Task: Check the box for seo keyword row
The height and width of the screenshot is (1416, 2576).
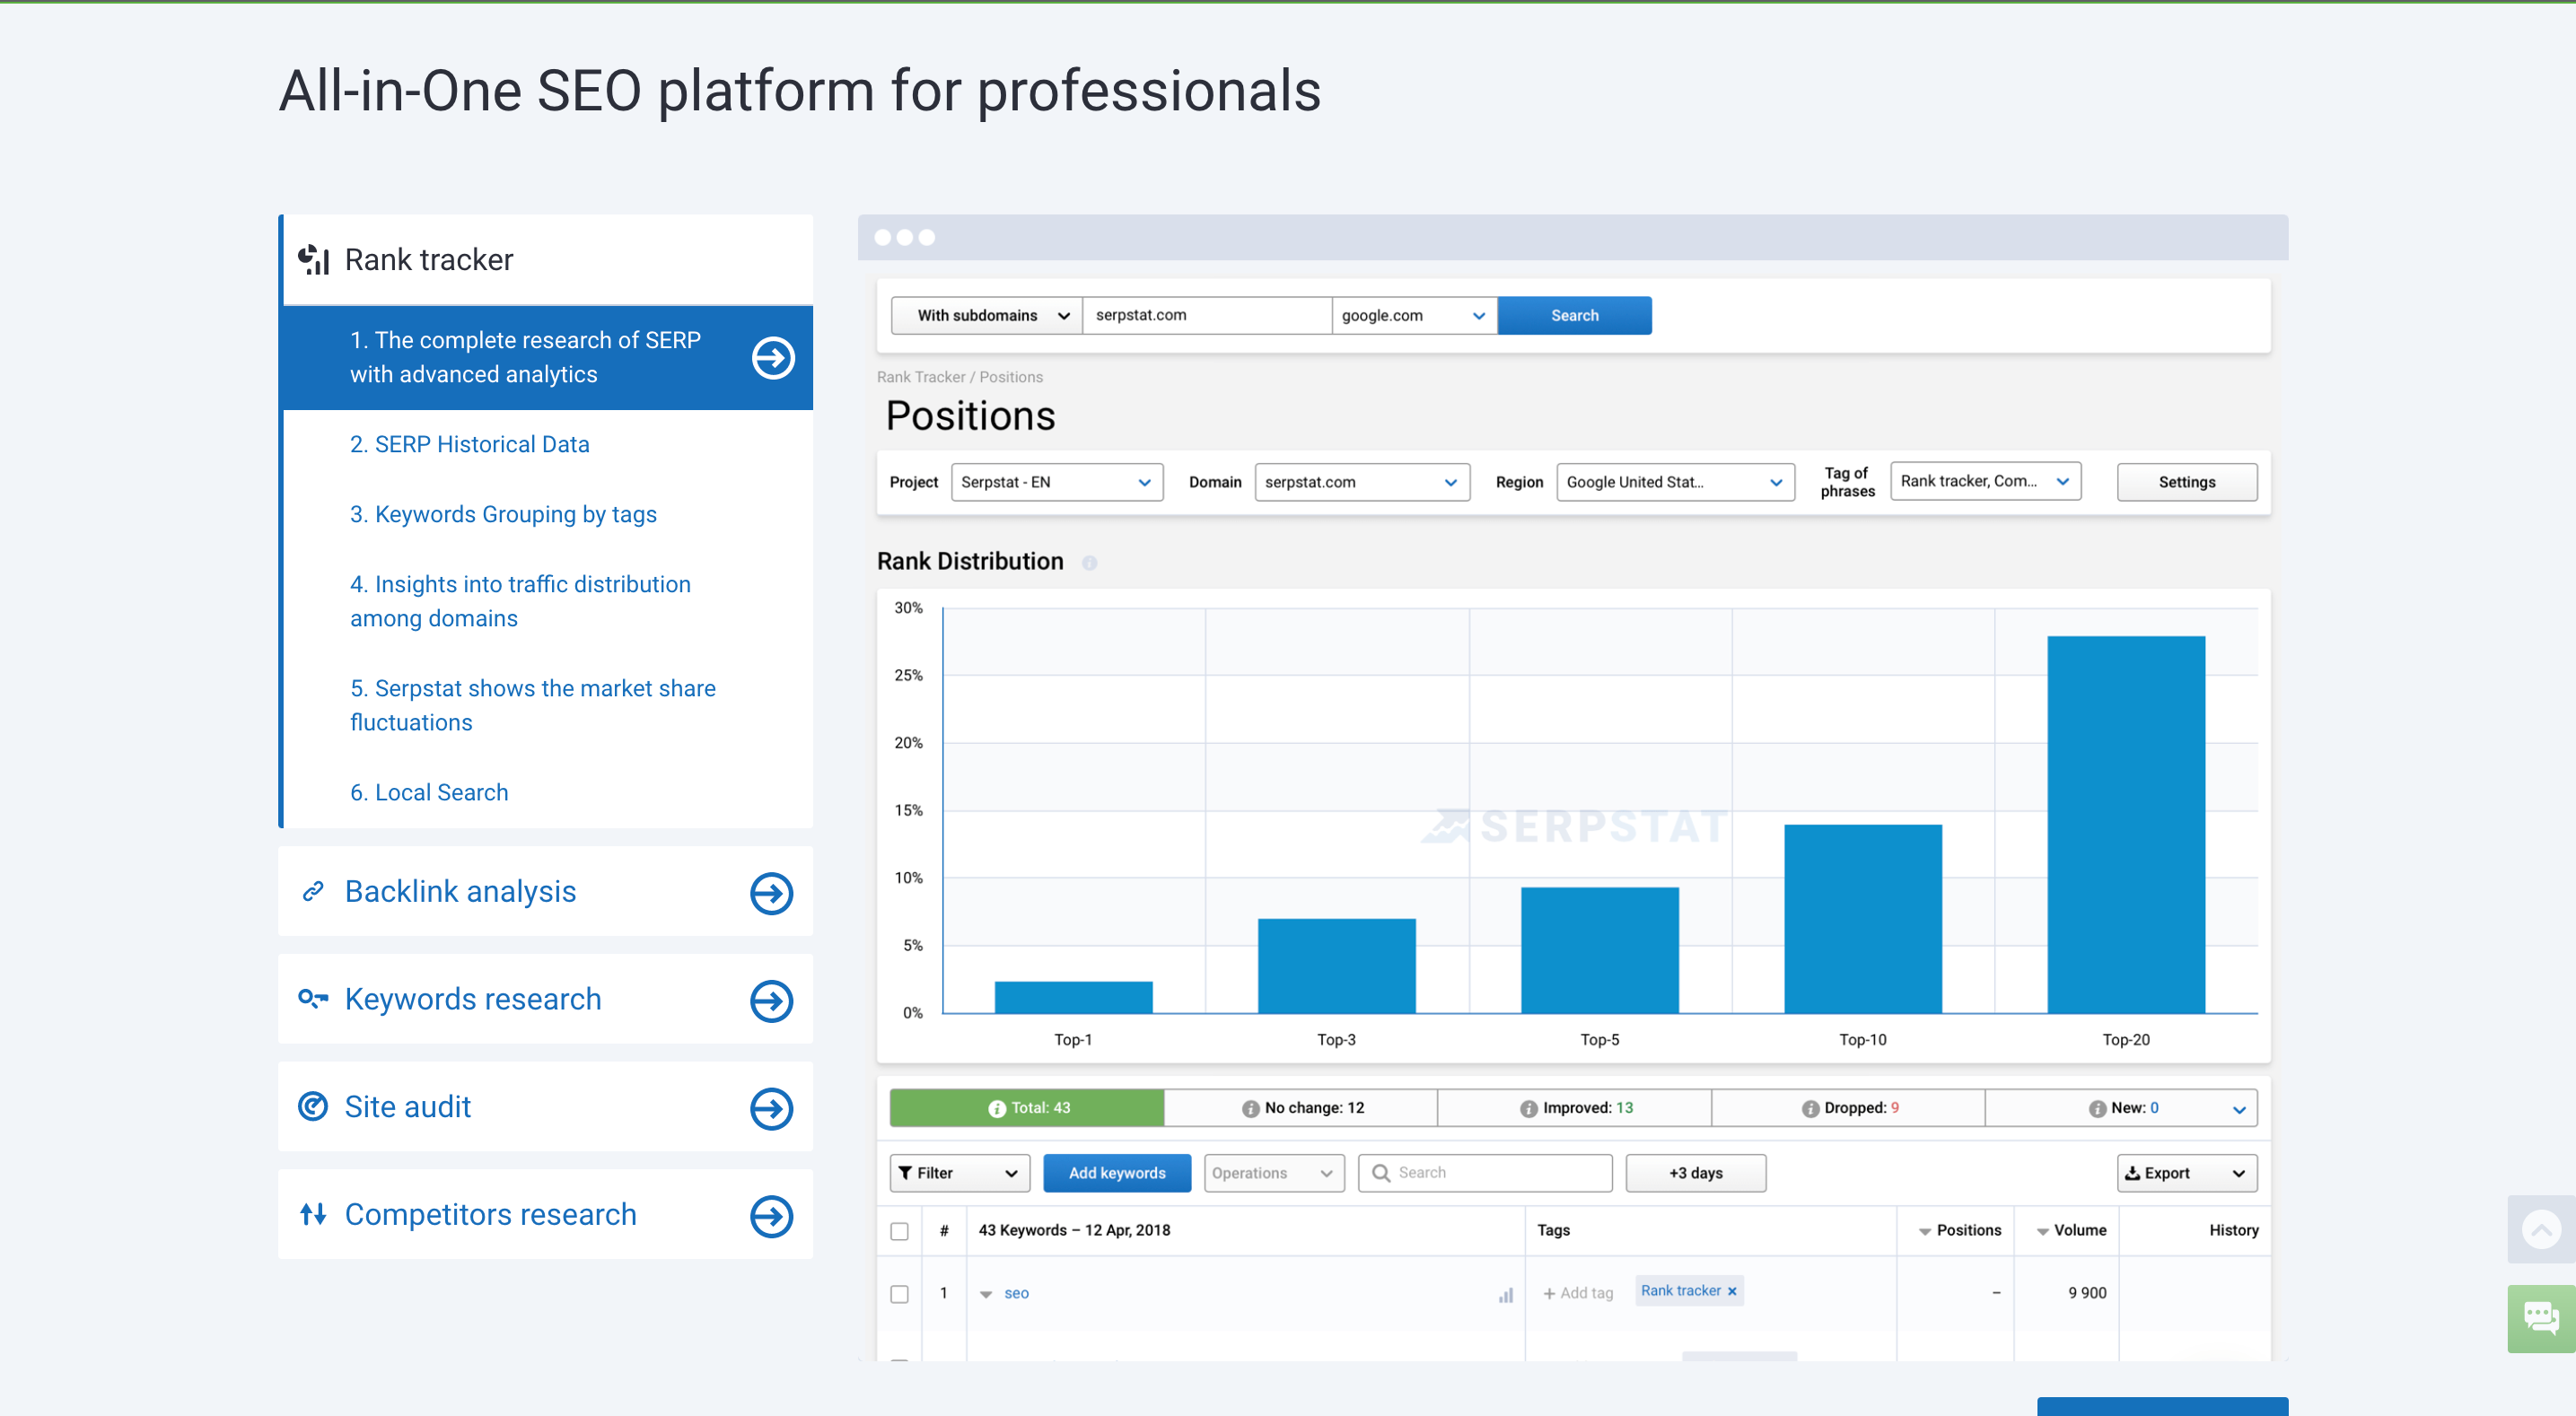Action: pos(899,1294)
